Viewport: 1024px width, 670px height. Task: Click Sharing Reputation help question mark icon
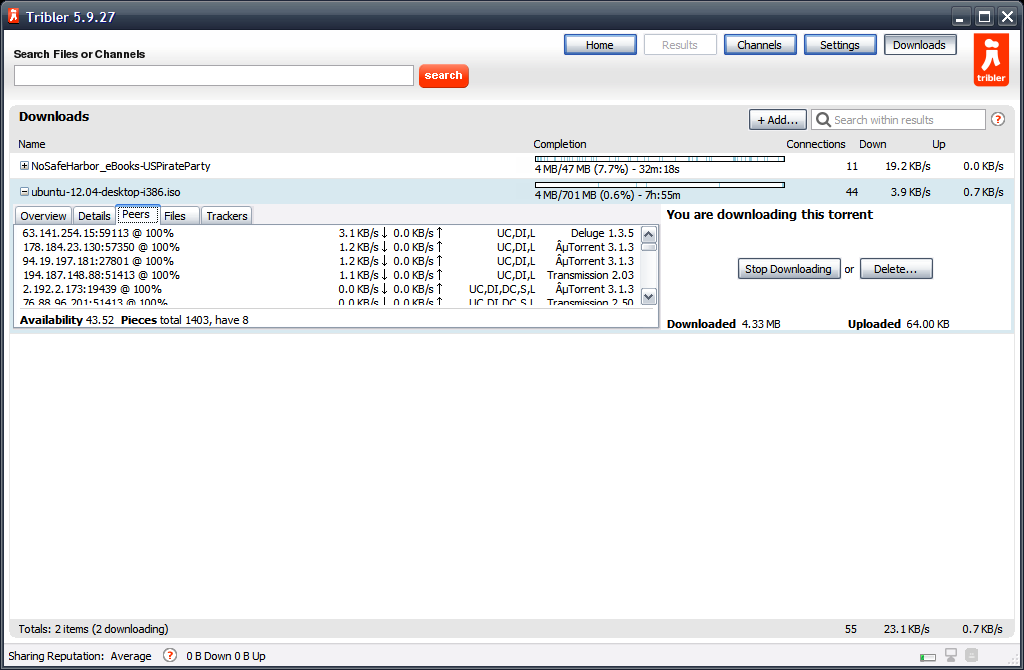click(x=170, y=655)
